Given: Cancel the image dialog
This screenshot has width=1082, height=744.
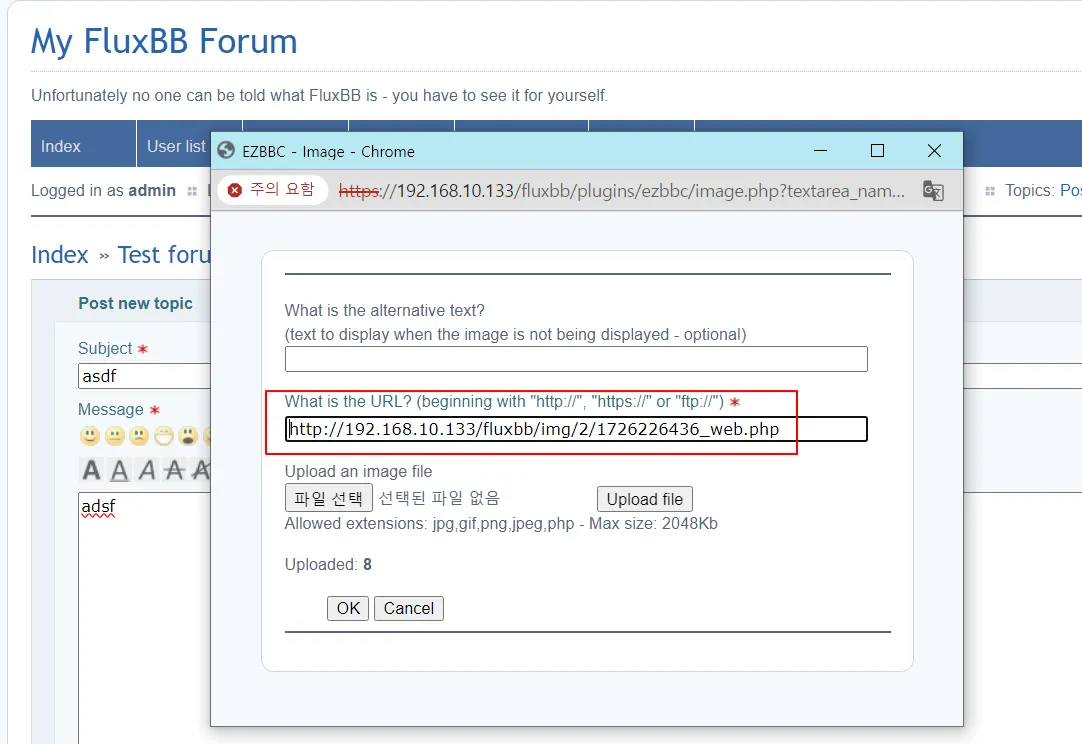Looking at the screenshot, I should point(409,608).
